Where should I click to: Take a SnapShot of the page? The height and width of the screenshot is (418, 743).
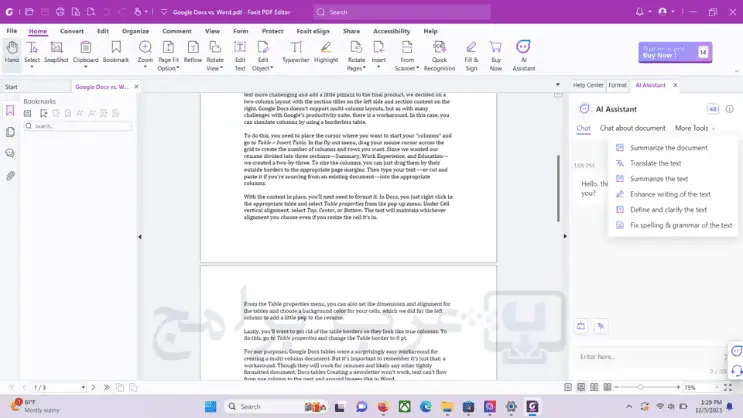pyautogui.click(x=56, y=52)
